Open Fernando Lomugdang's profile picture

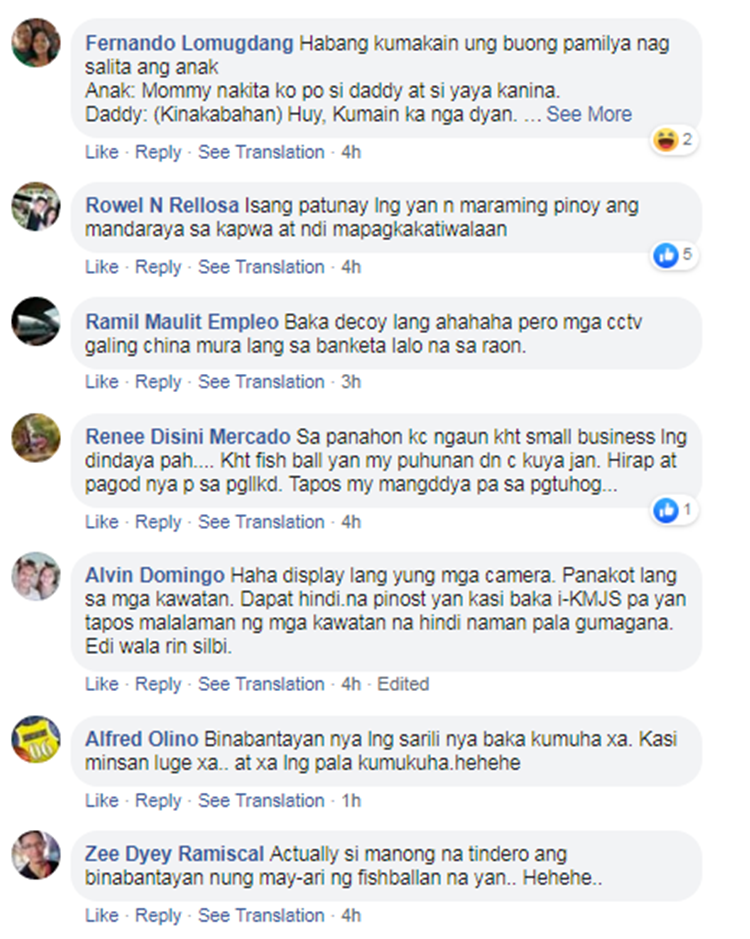pos(36,43)
